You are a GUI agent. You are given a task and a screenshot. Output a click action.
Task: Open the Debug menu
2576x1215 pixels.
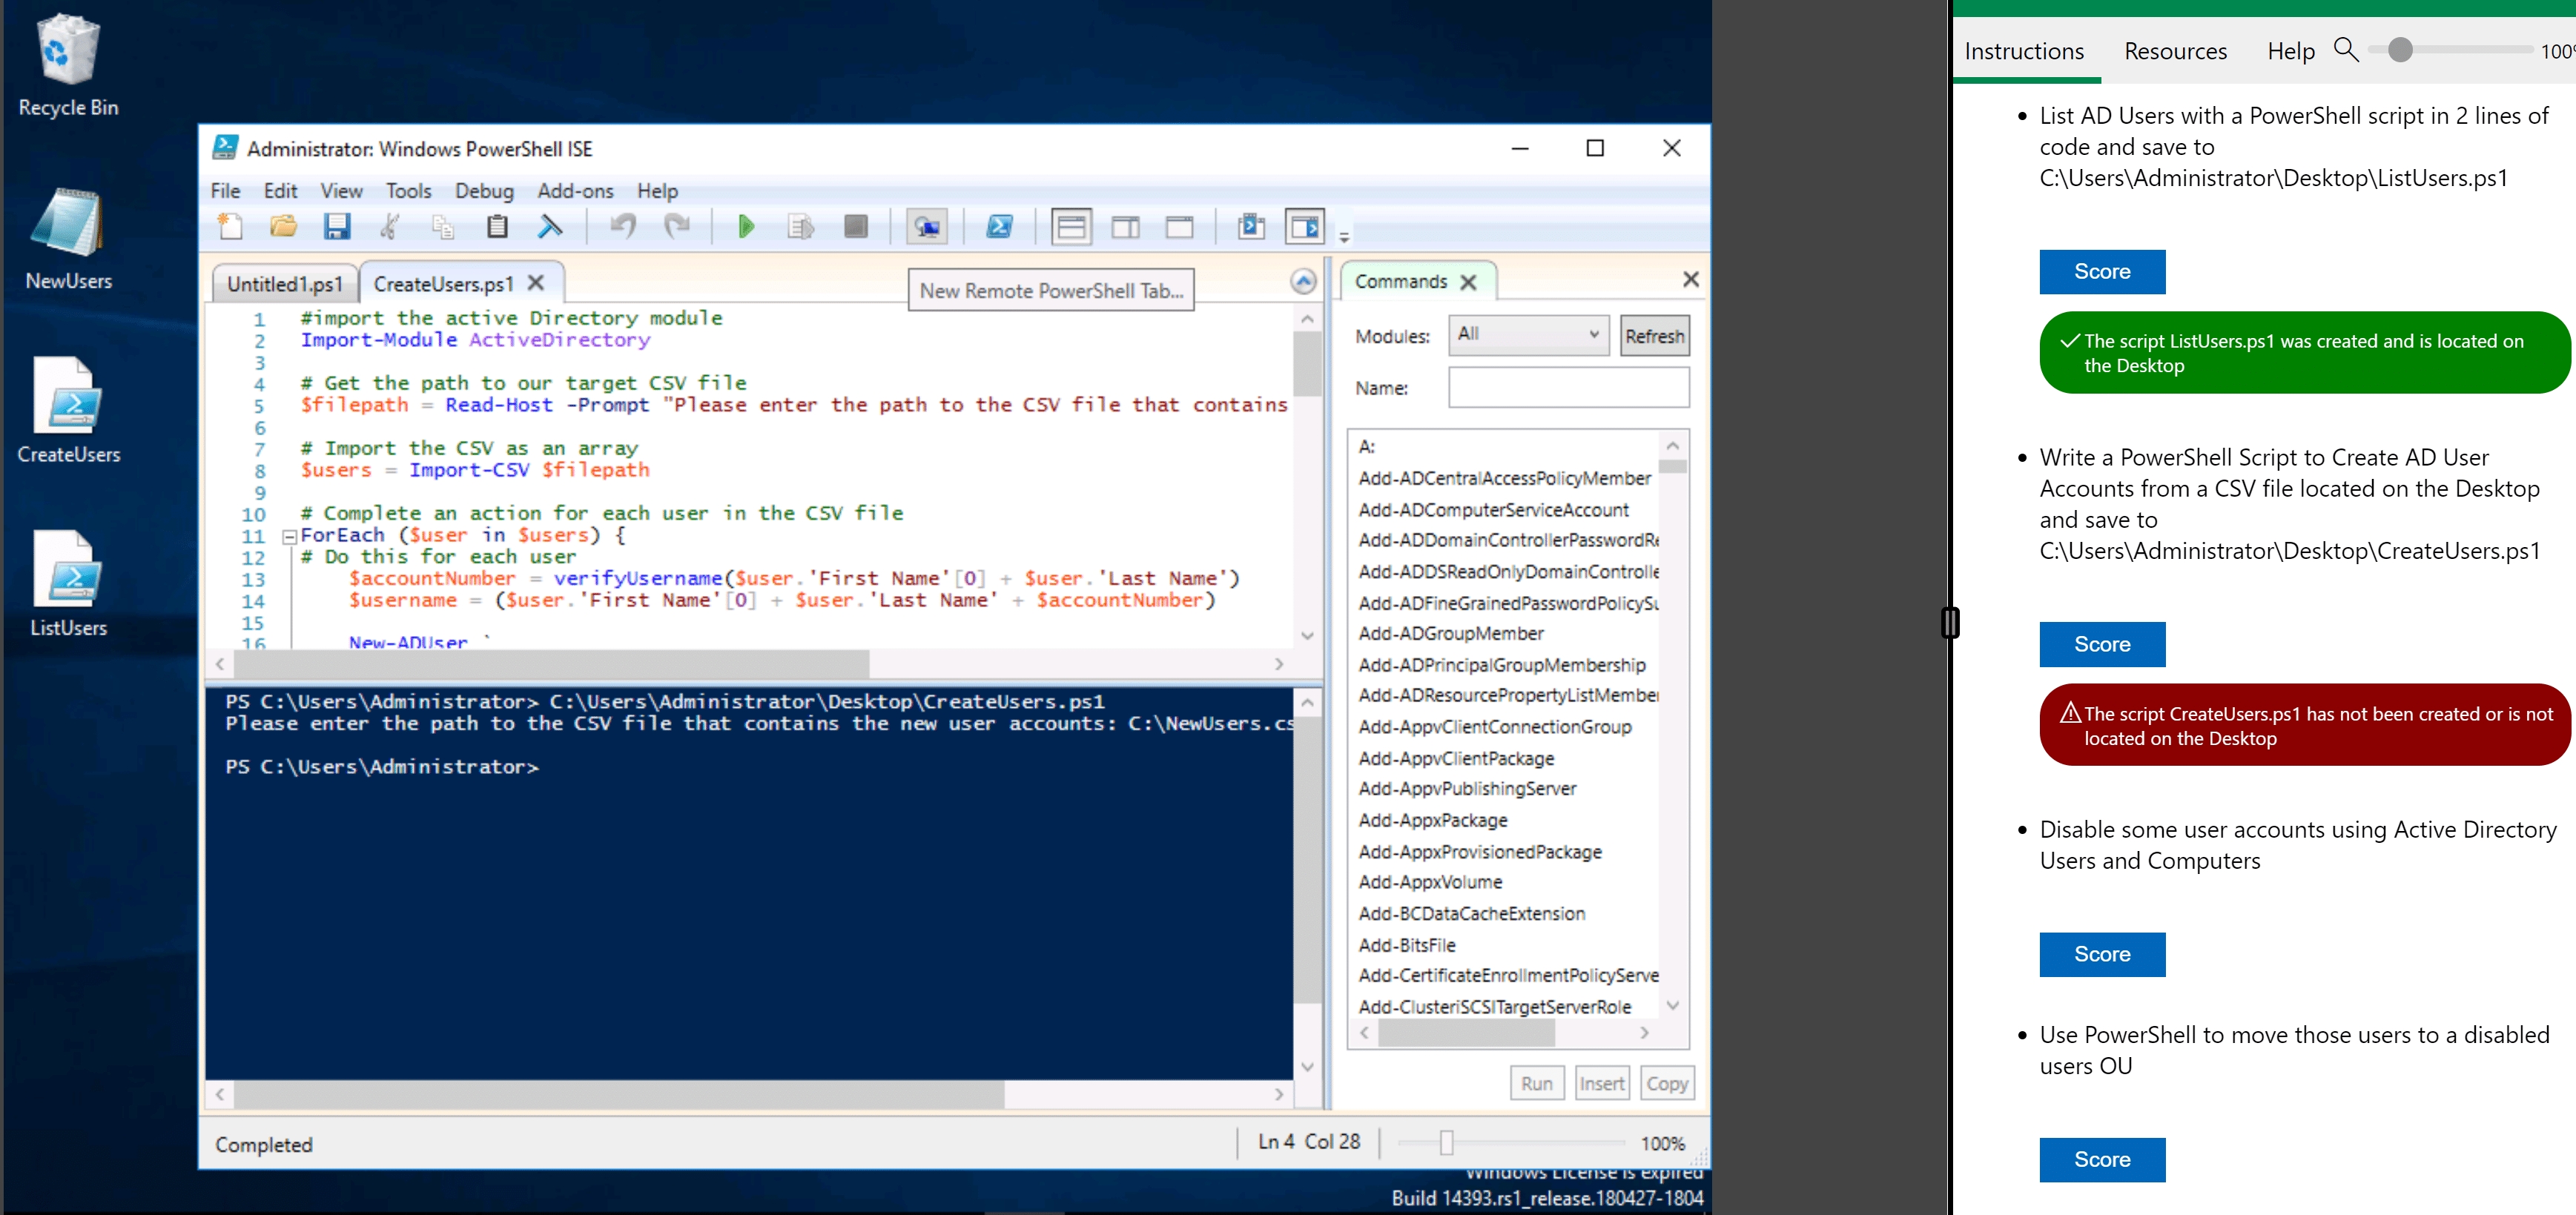tap(484, 191)
